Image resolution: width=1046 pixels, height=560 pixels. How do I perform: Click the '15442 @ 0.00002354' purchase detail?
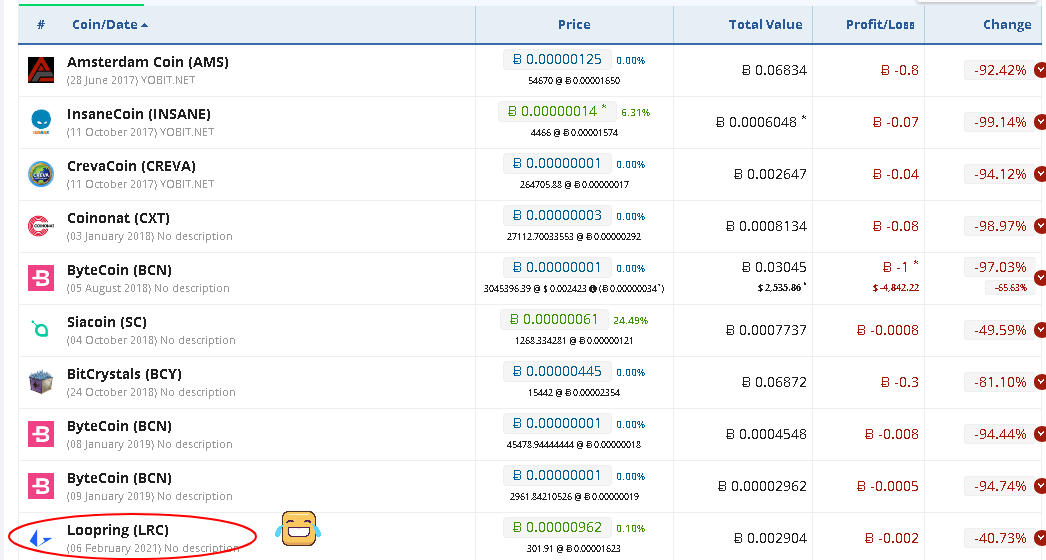pos(574,393)
